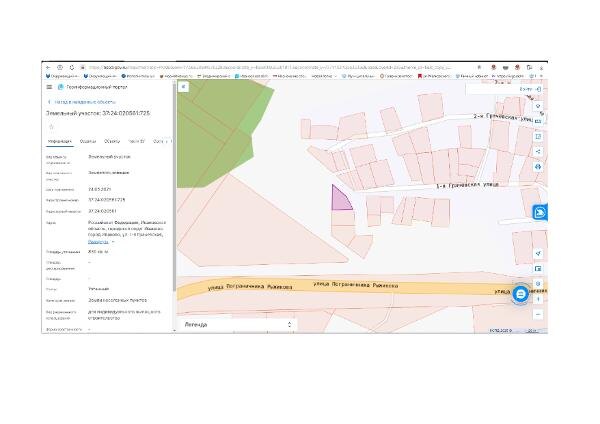Click the parcel heading 'Земельный участок: 37:24:020501:725'
The width and height of the screenshot is (600, 424).
click(98, 113)
